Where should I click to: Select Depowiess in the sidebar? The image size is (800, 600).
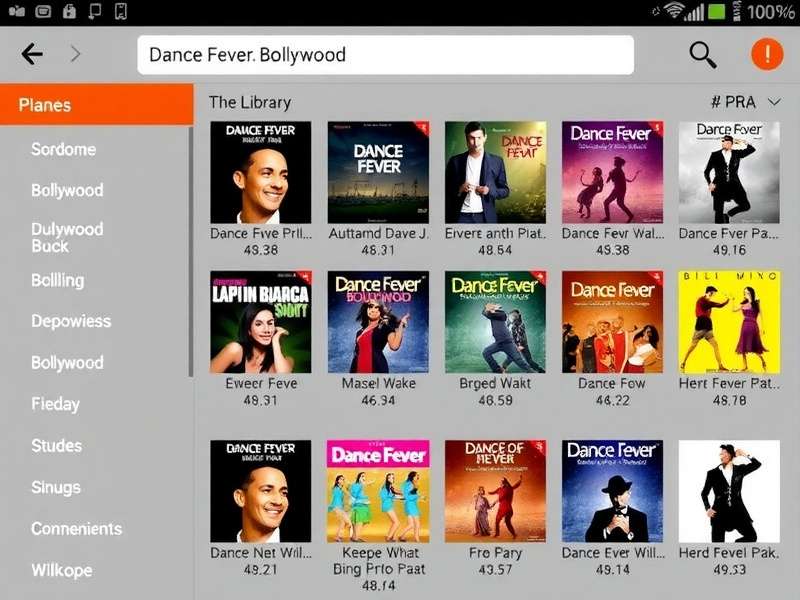click(x=71, y=321)
